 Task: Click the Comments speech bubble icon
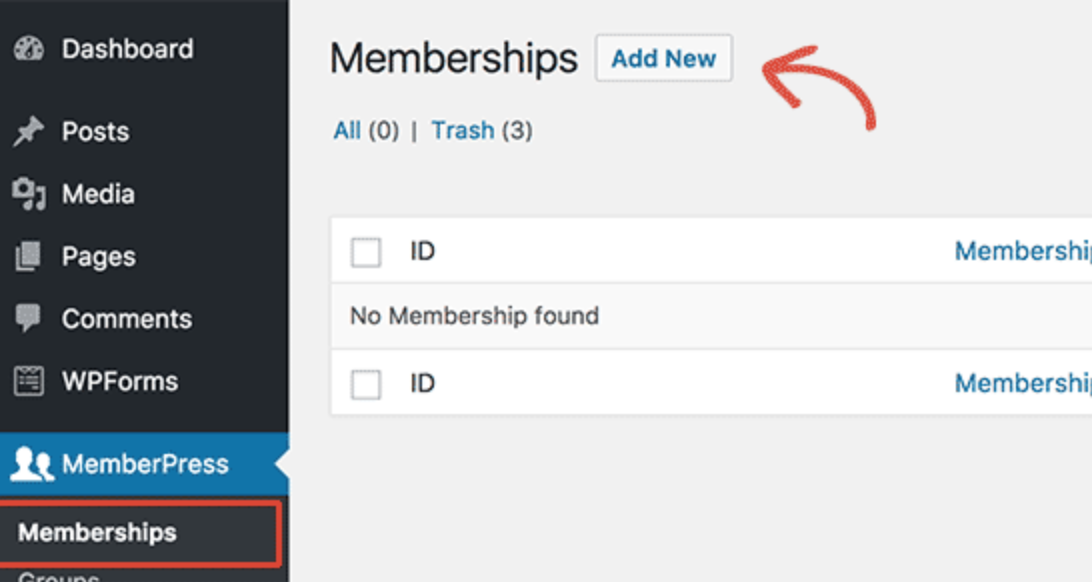pos(29,319)
